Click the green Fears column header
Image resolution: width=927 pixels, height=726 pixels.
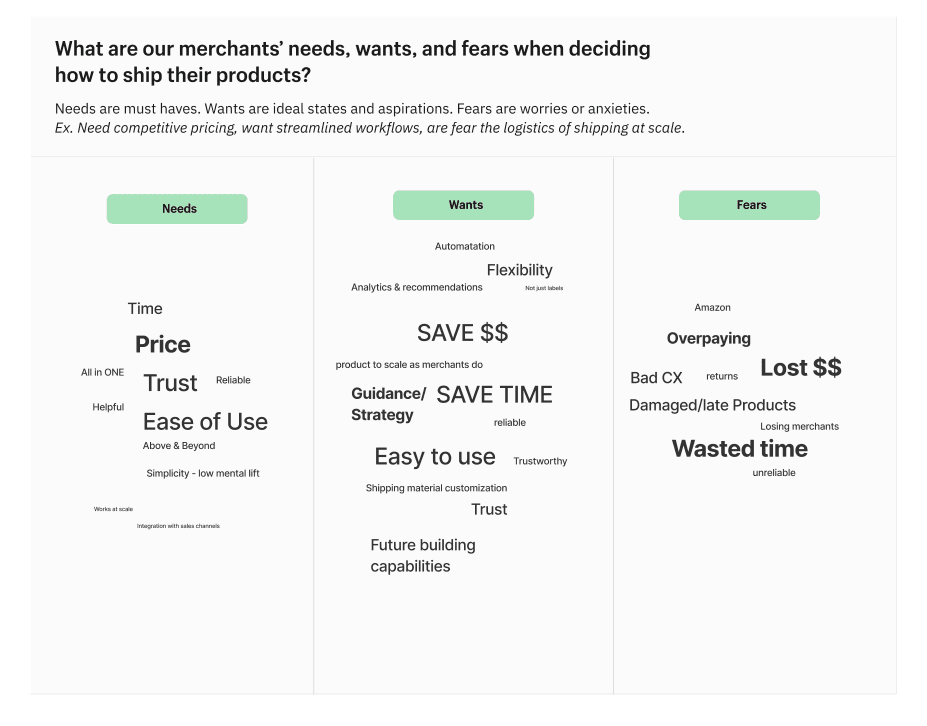point(749,205)
